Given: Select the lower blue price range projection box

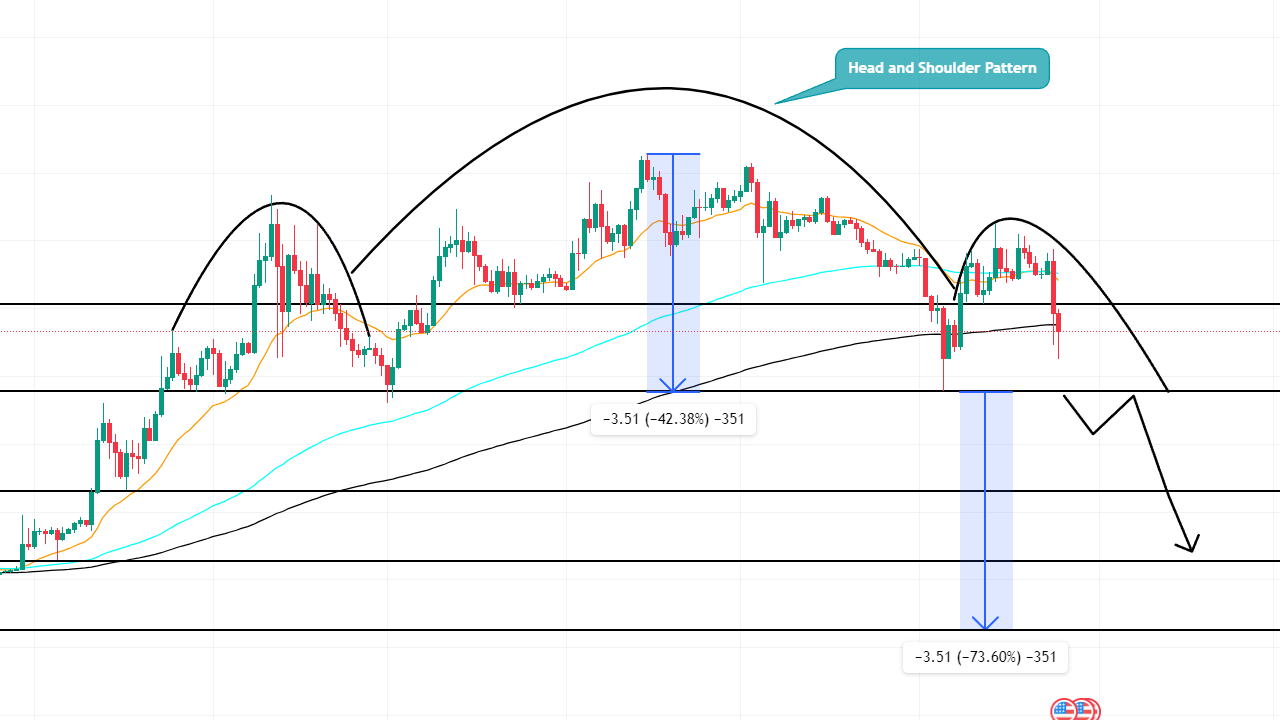Looking at the screenshot, I should [986, 510].
